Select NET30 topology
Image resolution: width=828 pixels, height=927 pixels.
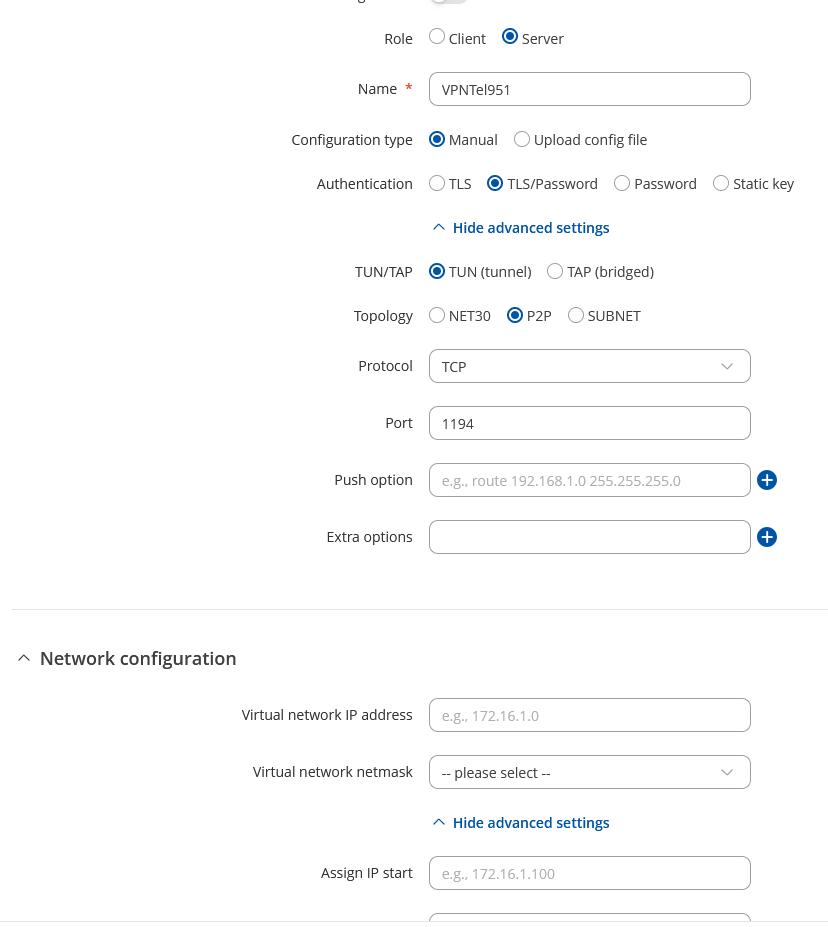[437, 315]
